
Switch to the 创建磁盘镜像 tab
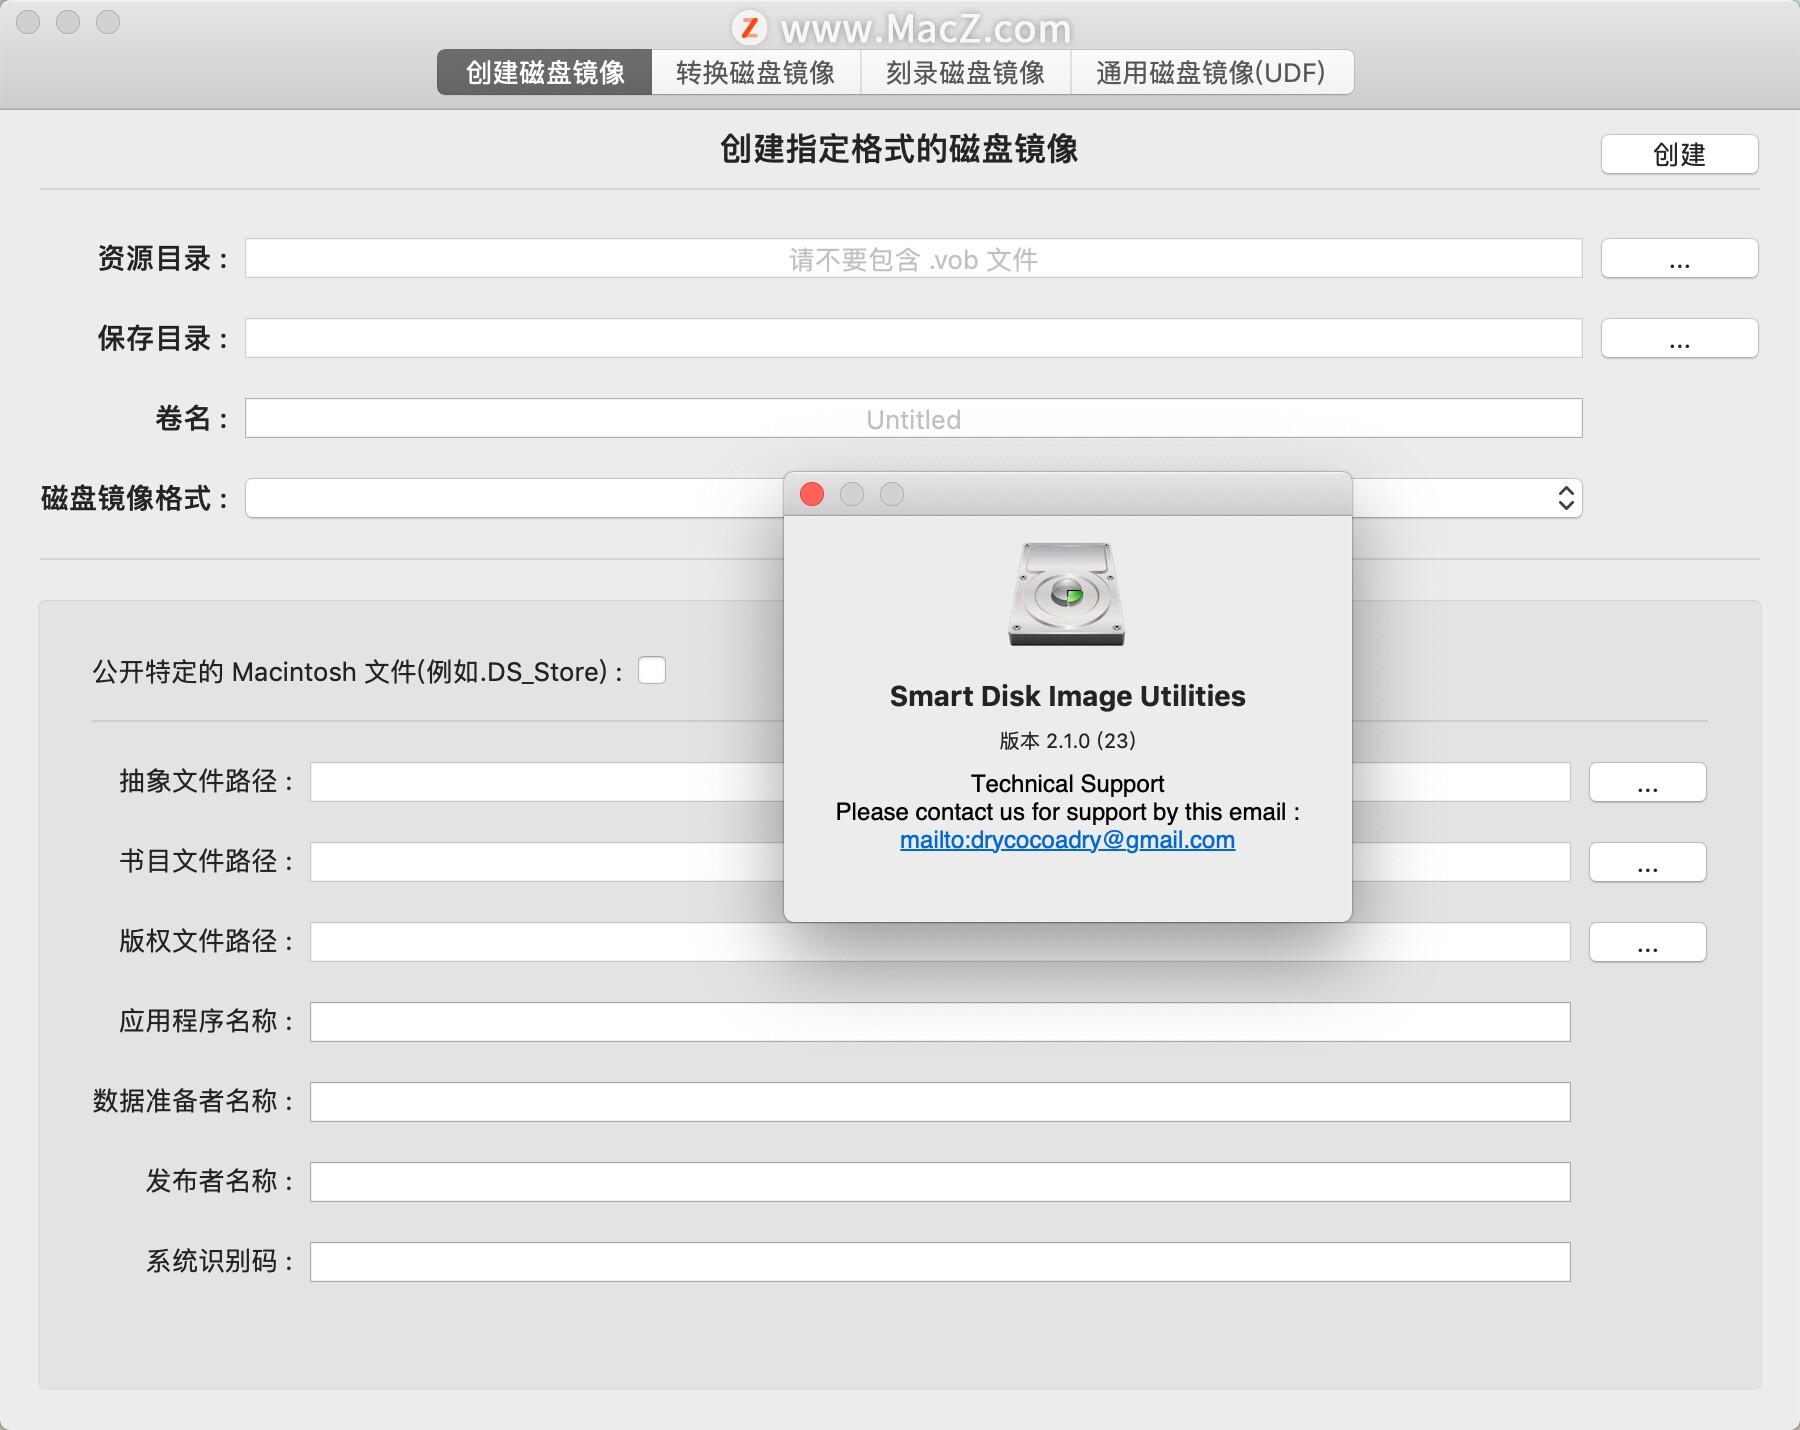point(545,72)
